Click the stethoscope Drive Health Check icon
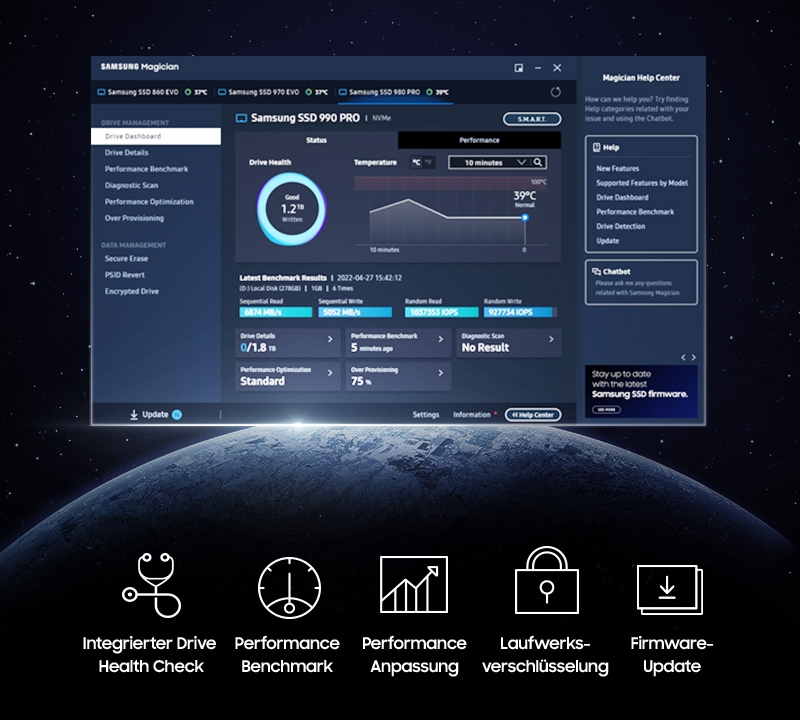800x720 pixels. pyautogui.click(x=152, y=585)
